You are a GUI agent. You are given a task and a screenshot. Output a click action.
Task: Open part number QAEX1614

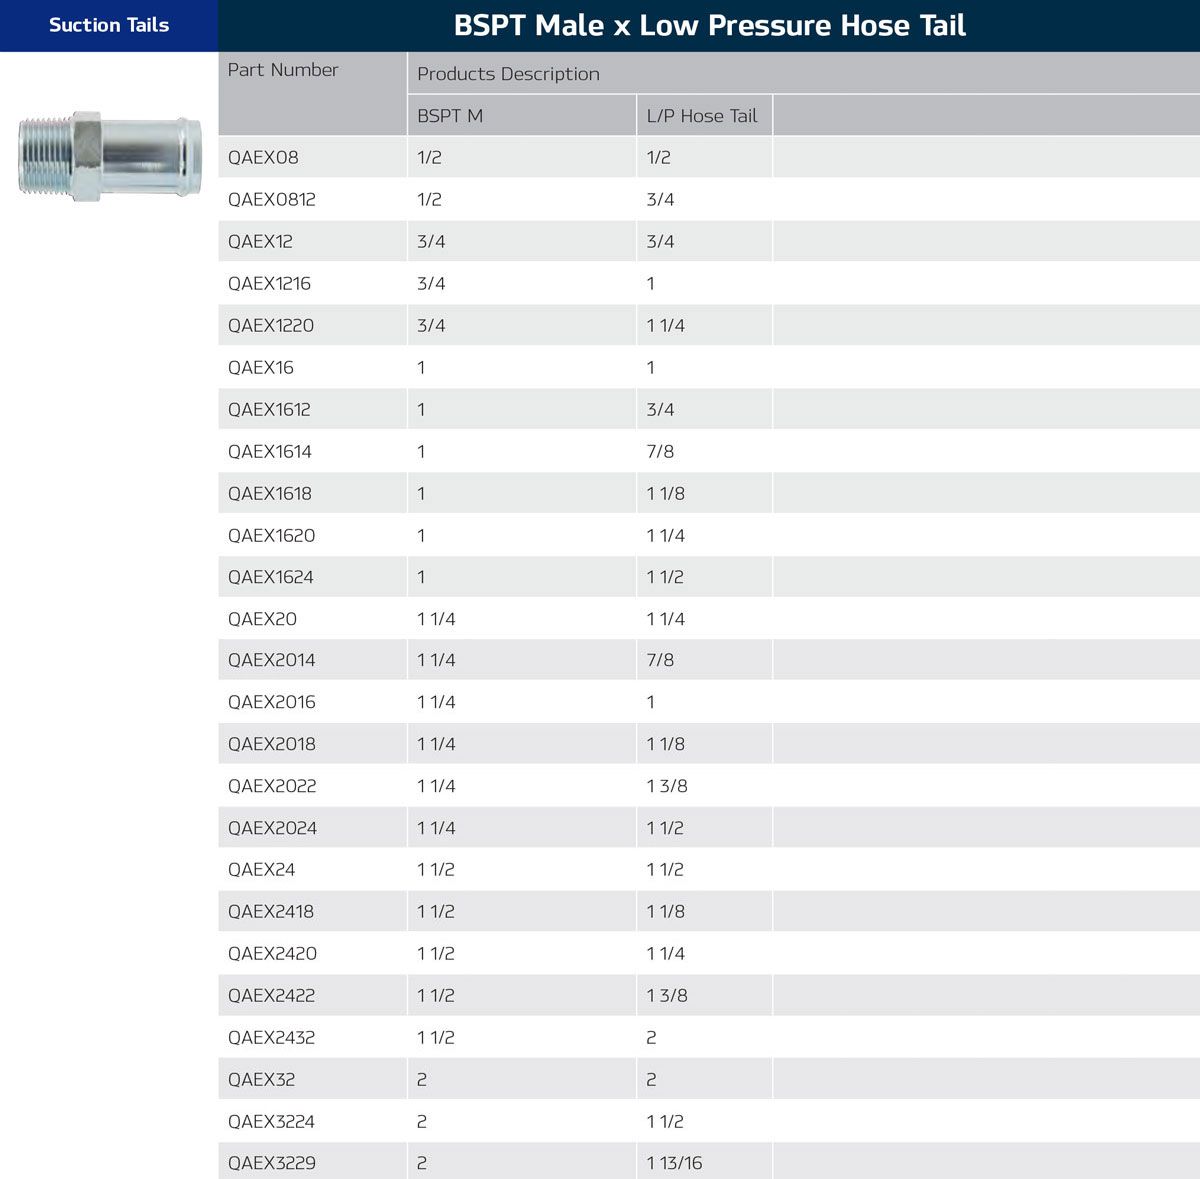coord(270,452)
